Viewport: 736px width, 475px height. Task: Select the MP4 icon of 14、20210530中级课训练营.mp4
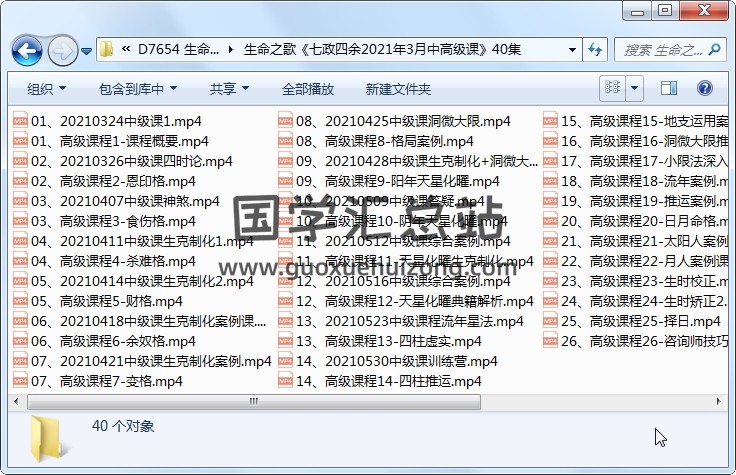[285, 361]
